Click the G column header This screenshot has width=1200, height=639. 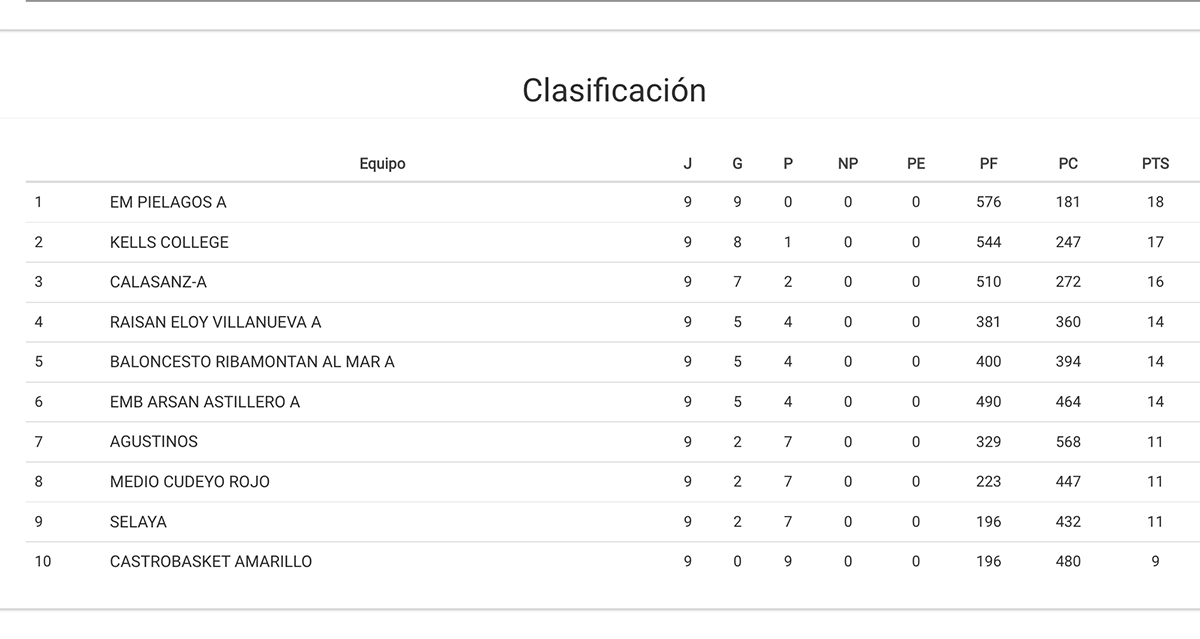737,164
